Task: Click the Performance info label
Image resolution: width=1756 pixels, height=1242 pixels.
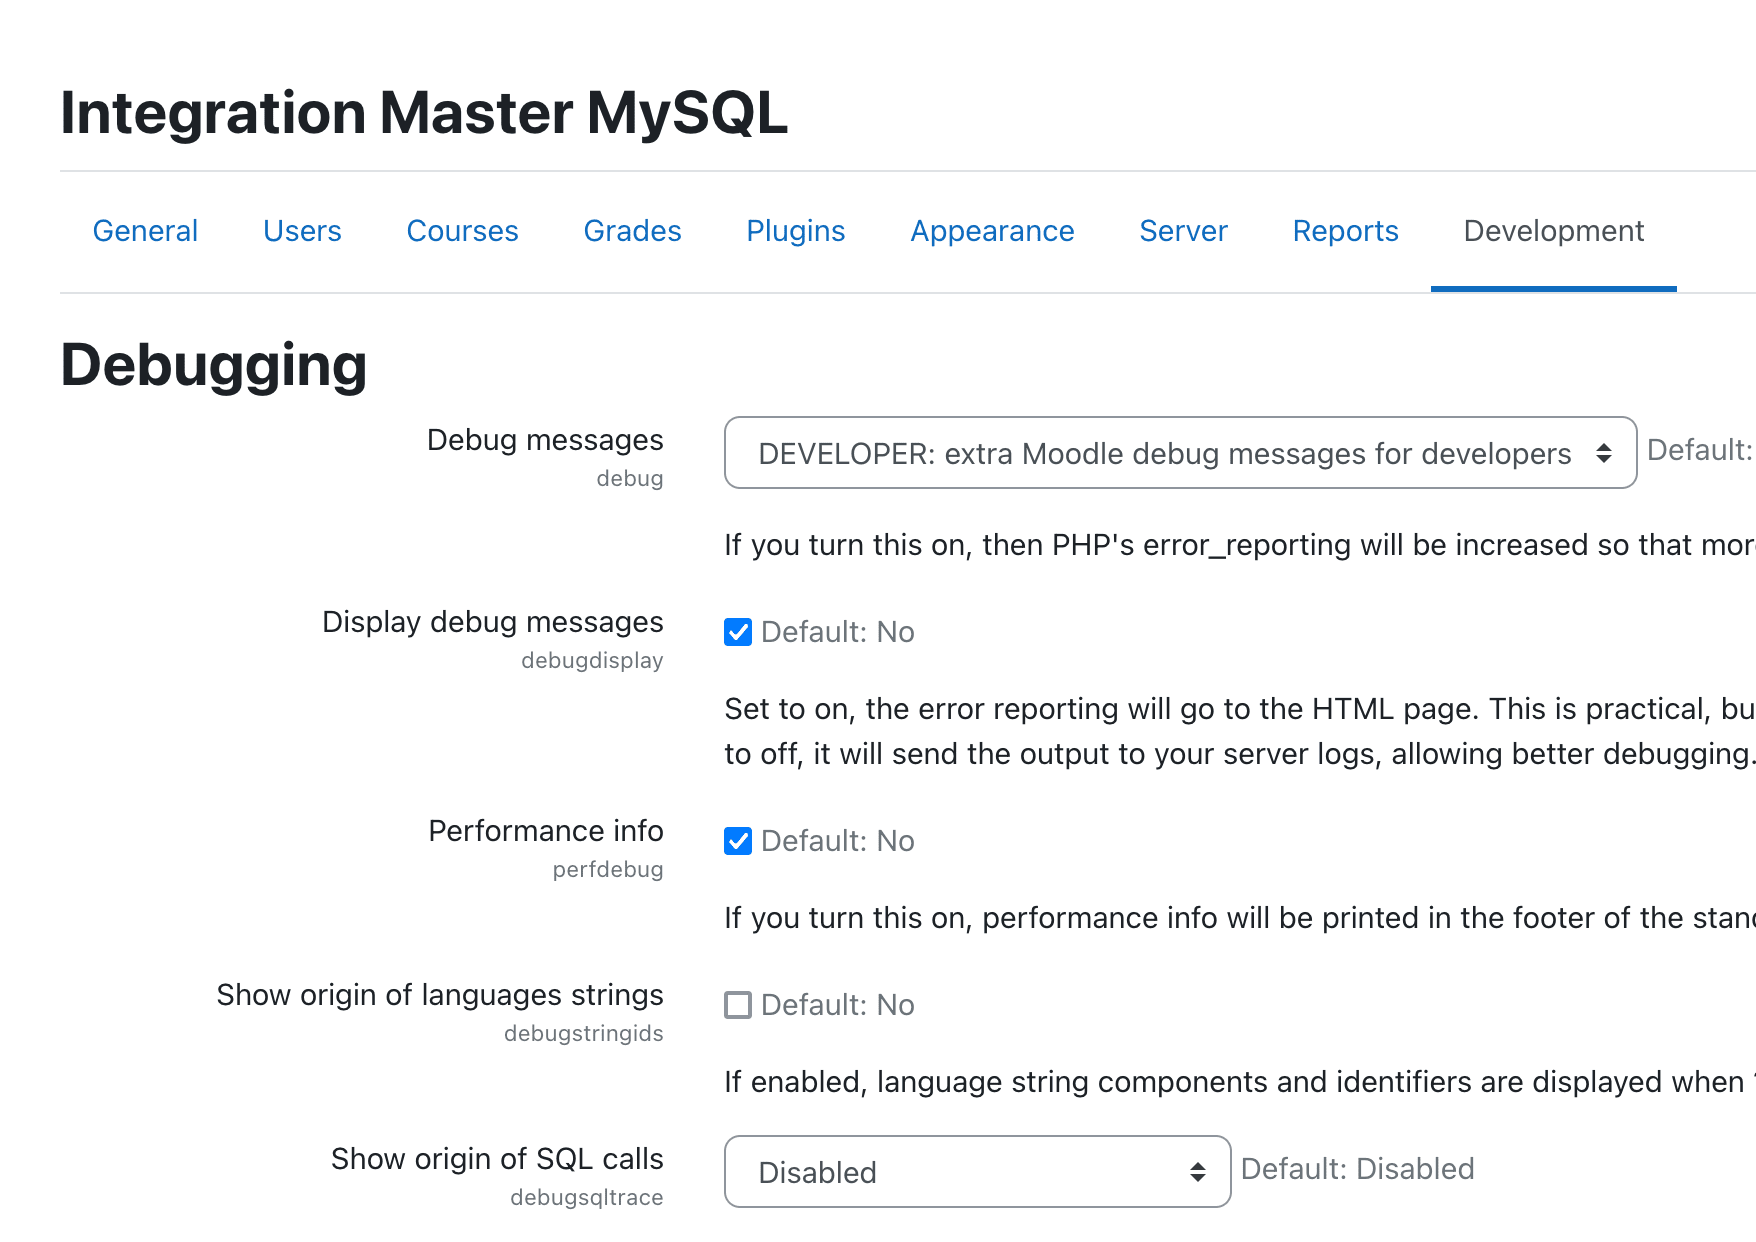Action: (546, 831)
